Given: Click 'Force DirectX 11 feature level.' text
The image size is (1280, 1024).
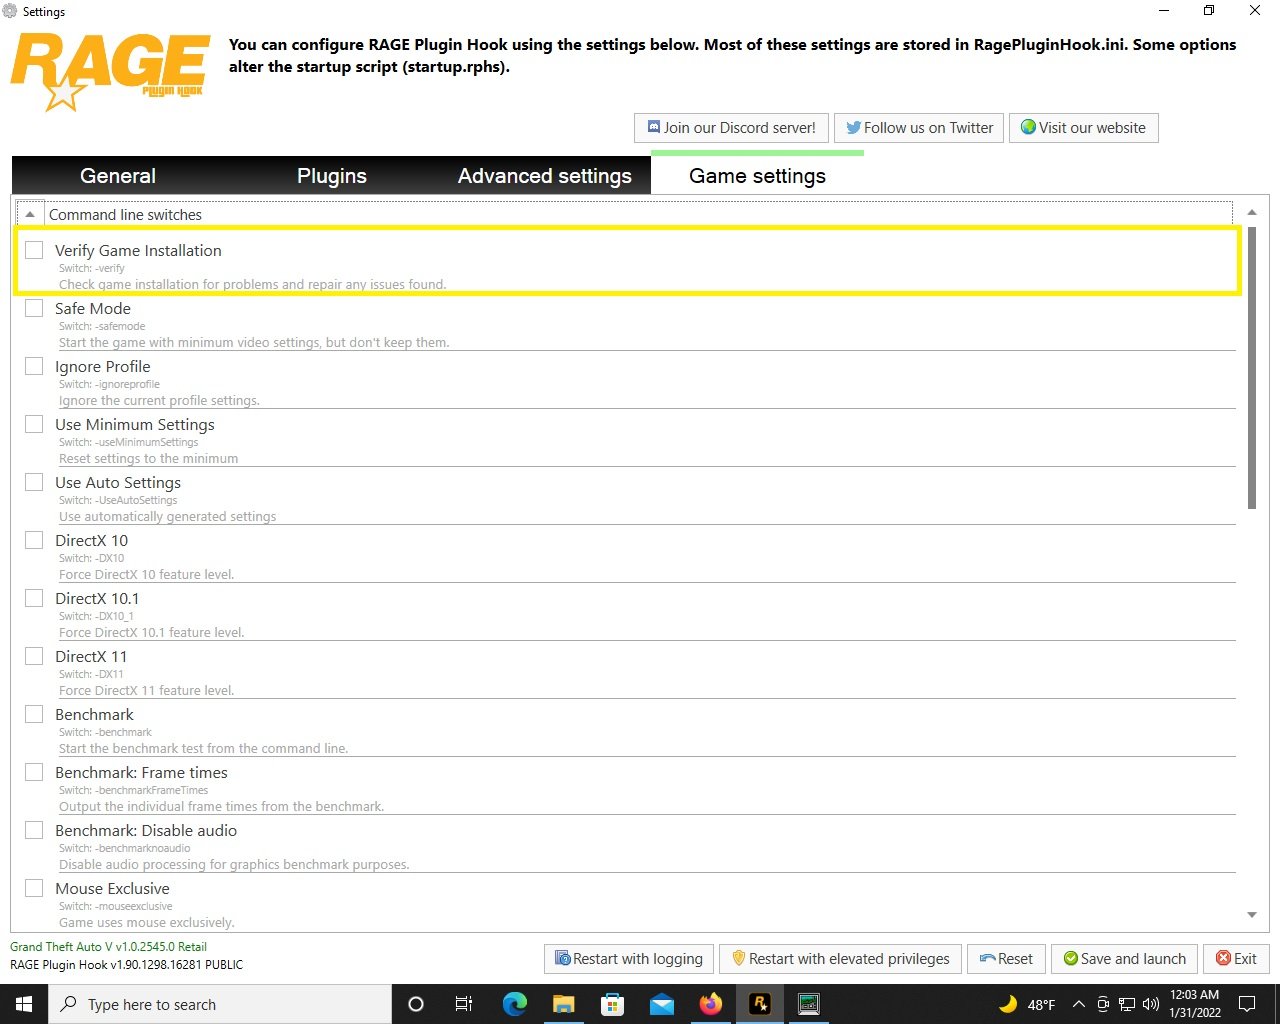Looking at the screenshot, I should [146, 691].
